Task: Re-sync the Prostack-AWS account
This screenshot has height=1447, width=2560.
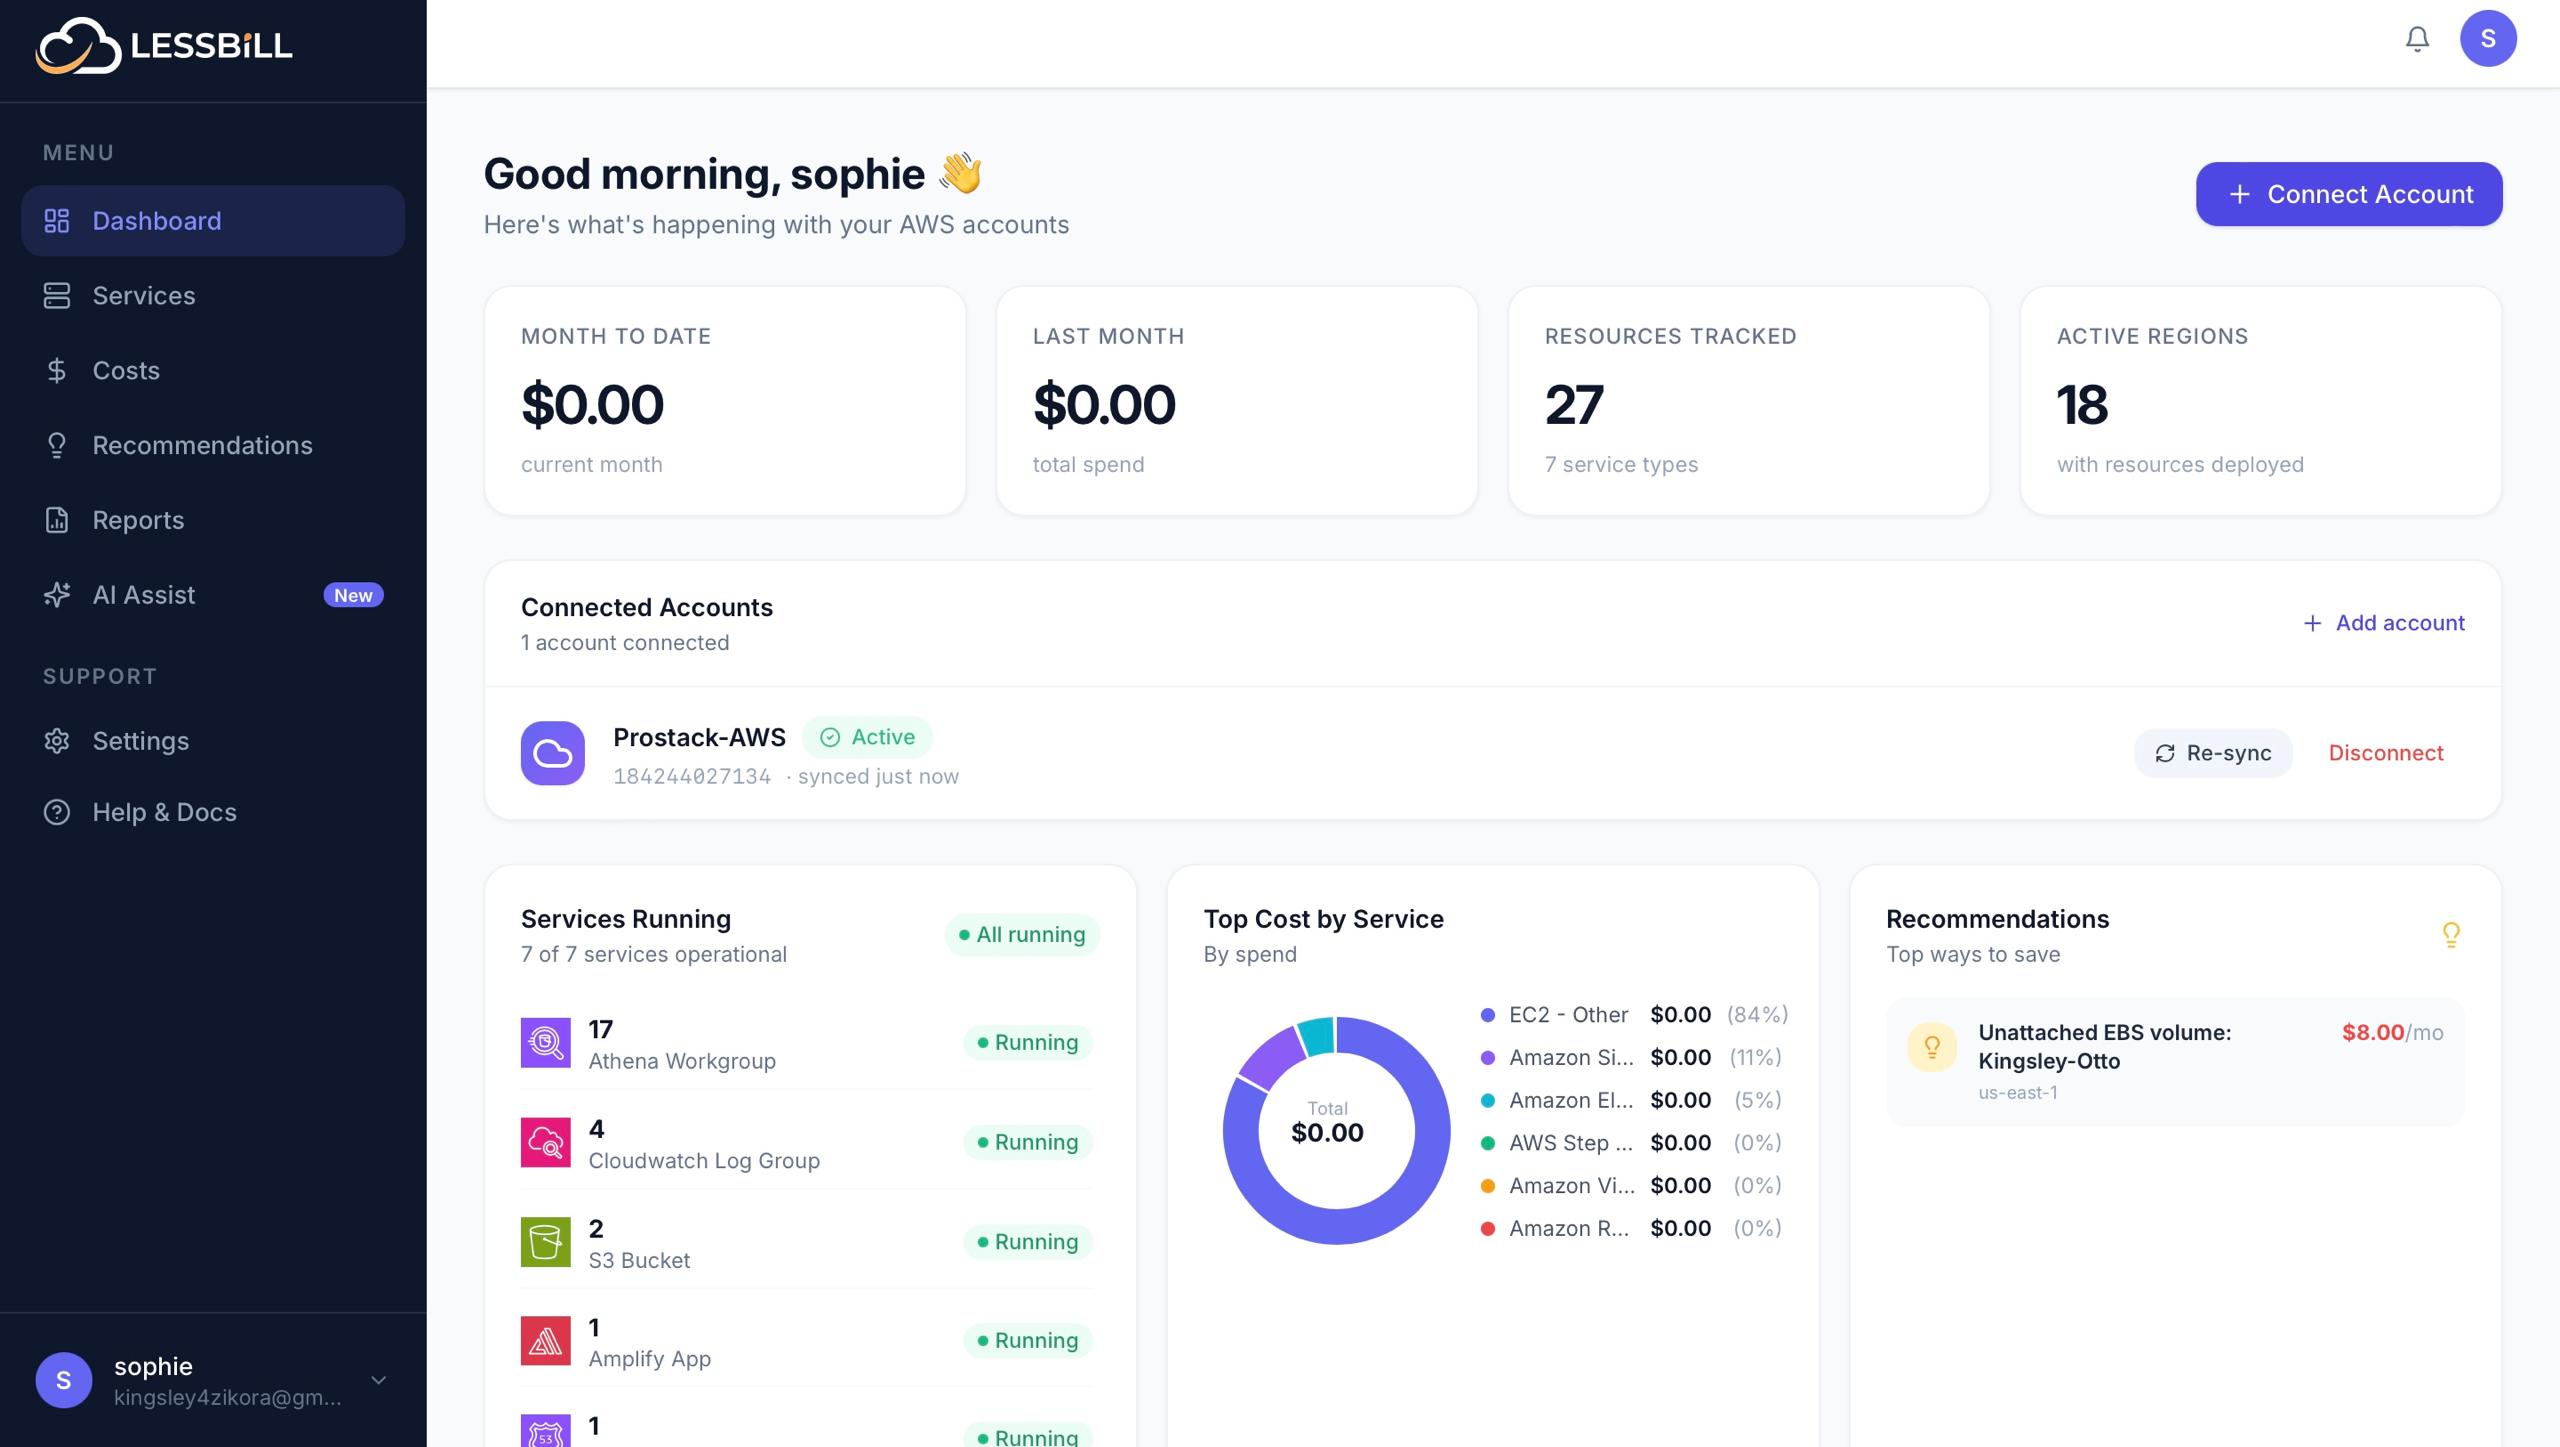Action: [x=2213, y=753]
